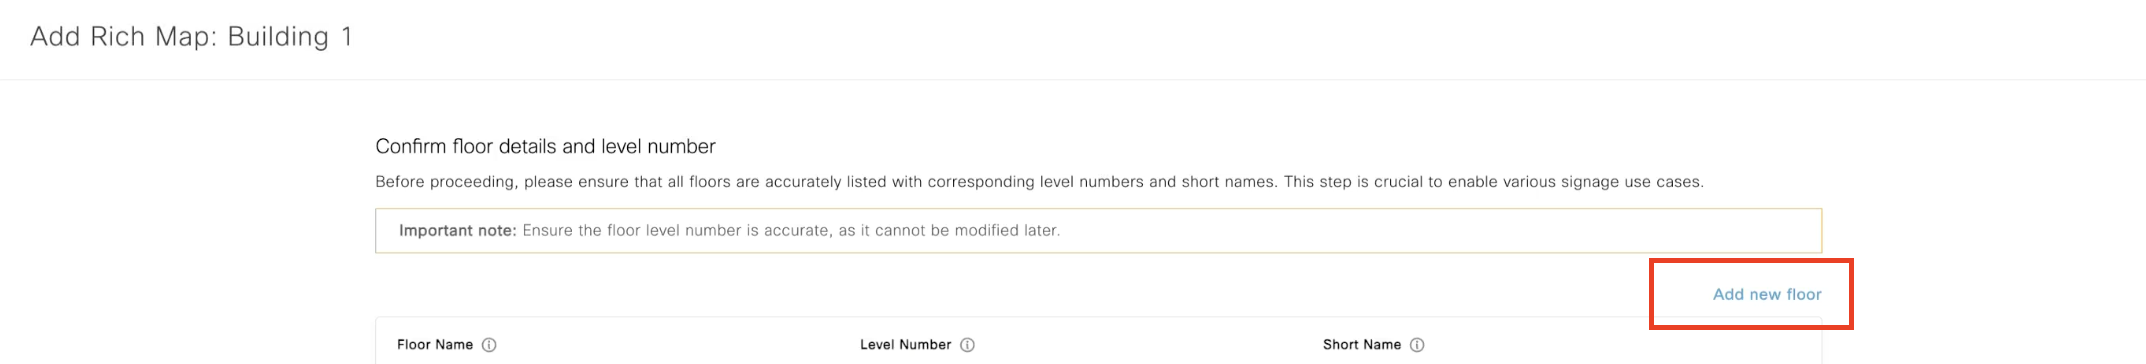This screenshot has width=2146, height=364.
Task: Click the Short Name column header
Action: (1362, 345)
